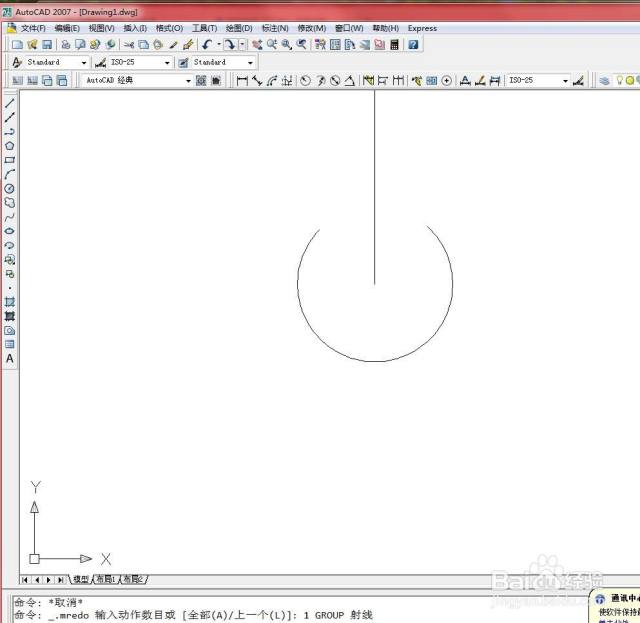Click the Plot print icon
The height and width of the screenshot is (623, 640).
click(65, 44)
